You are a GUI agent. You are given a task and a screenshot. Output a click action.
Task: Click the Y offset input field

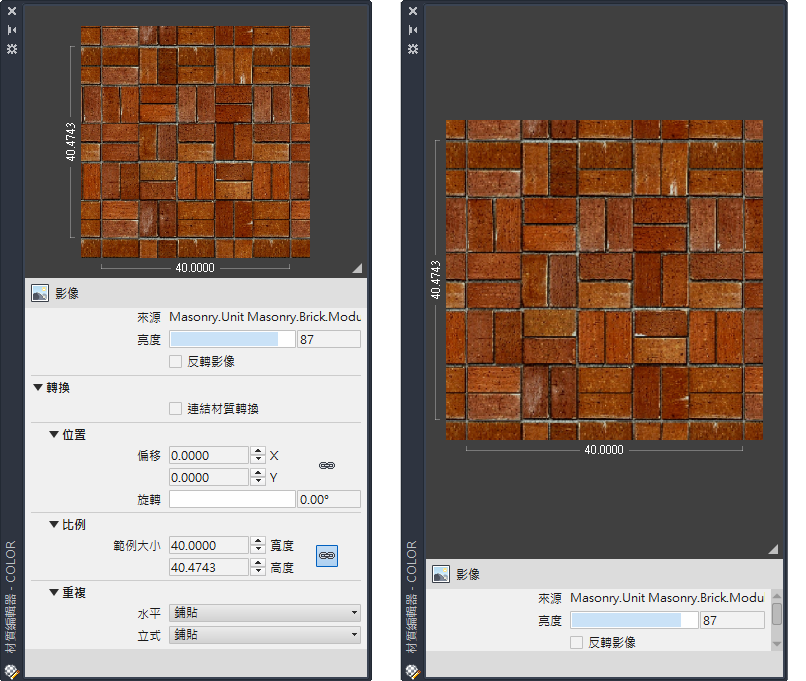click(209, 477)
